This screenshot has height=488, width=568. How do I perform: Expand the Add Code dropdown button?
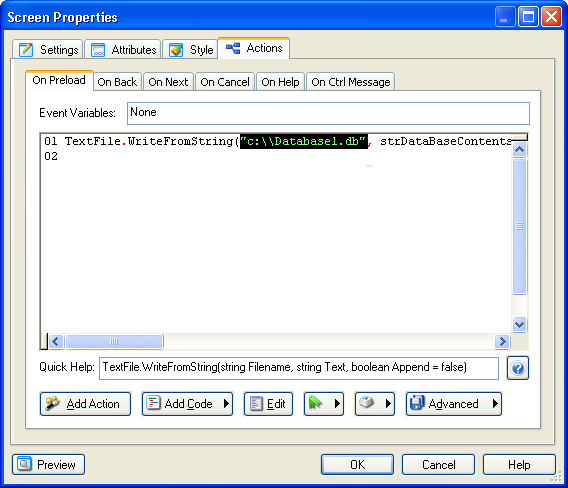[187, 404]
